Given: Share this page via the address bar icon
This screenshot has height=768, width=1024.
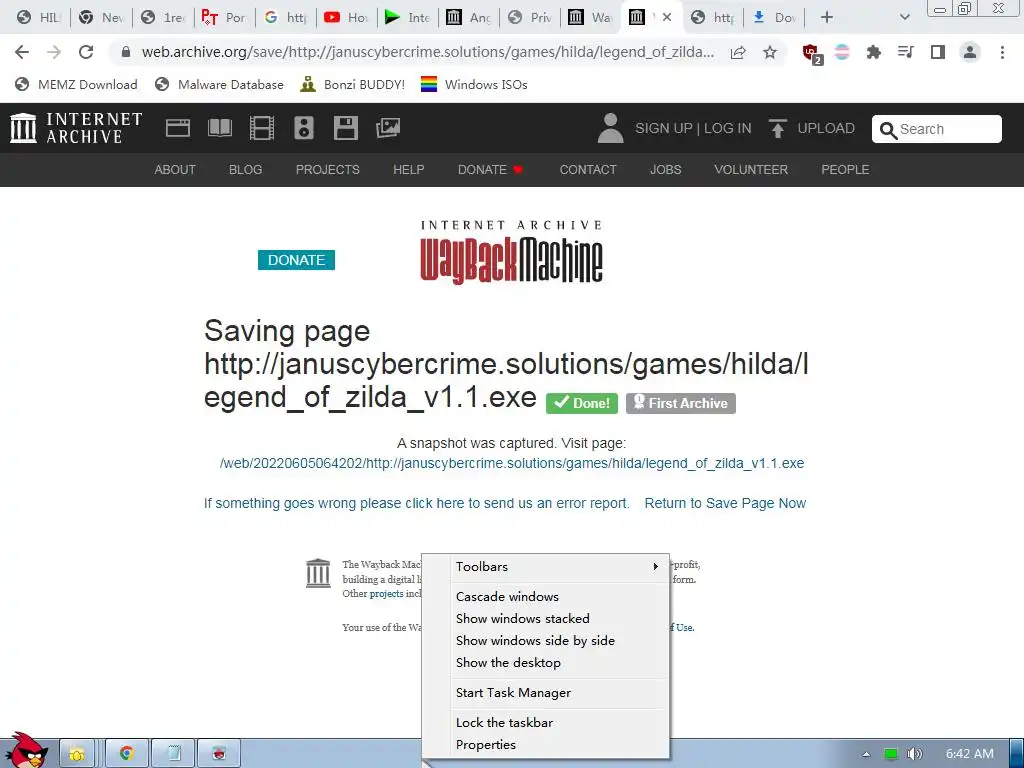Looking at the screenshot, I should tap(738, 52).
